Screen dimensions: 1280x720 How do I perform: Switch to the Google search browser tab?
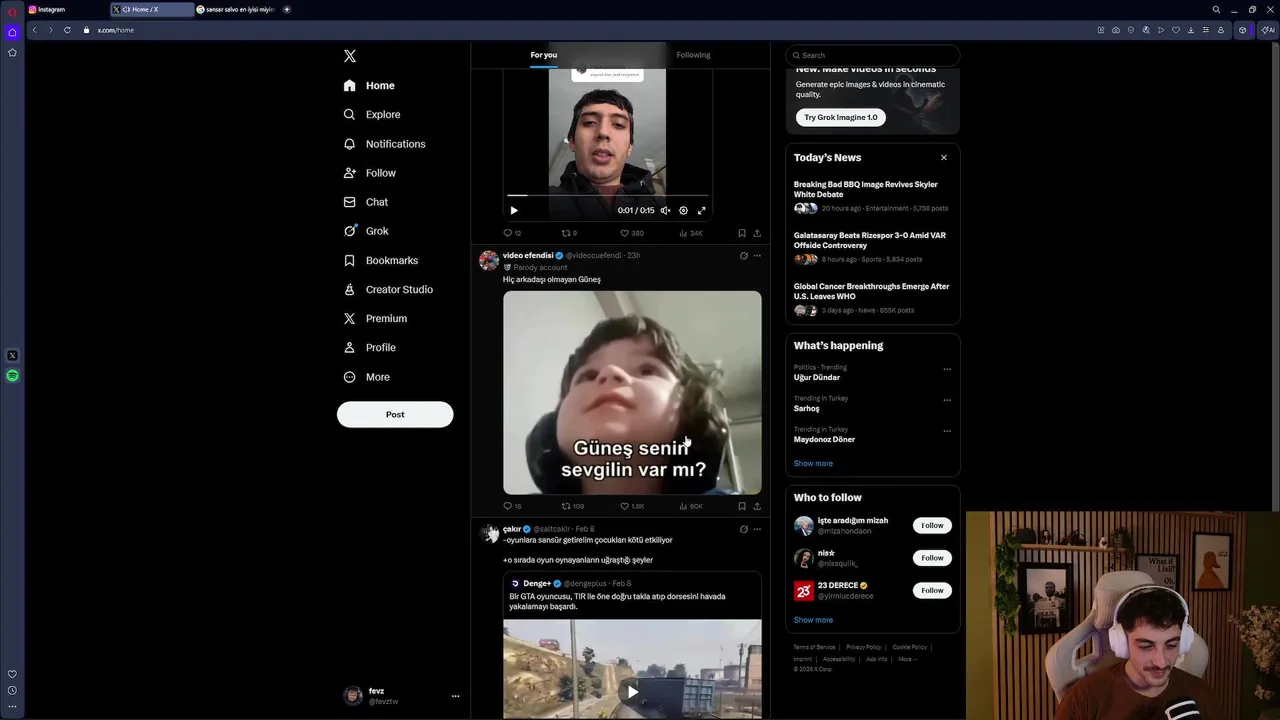tap(235, 9)
